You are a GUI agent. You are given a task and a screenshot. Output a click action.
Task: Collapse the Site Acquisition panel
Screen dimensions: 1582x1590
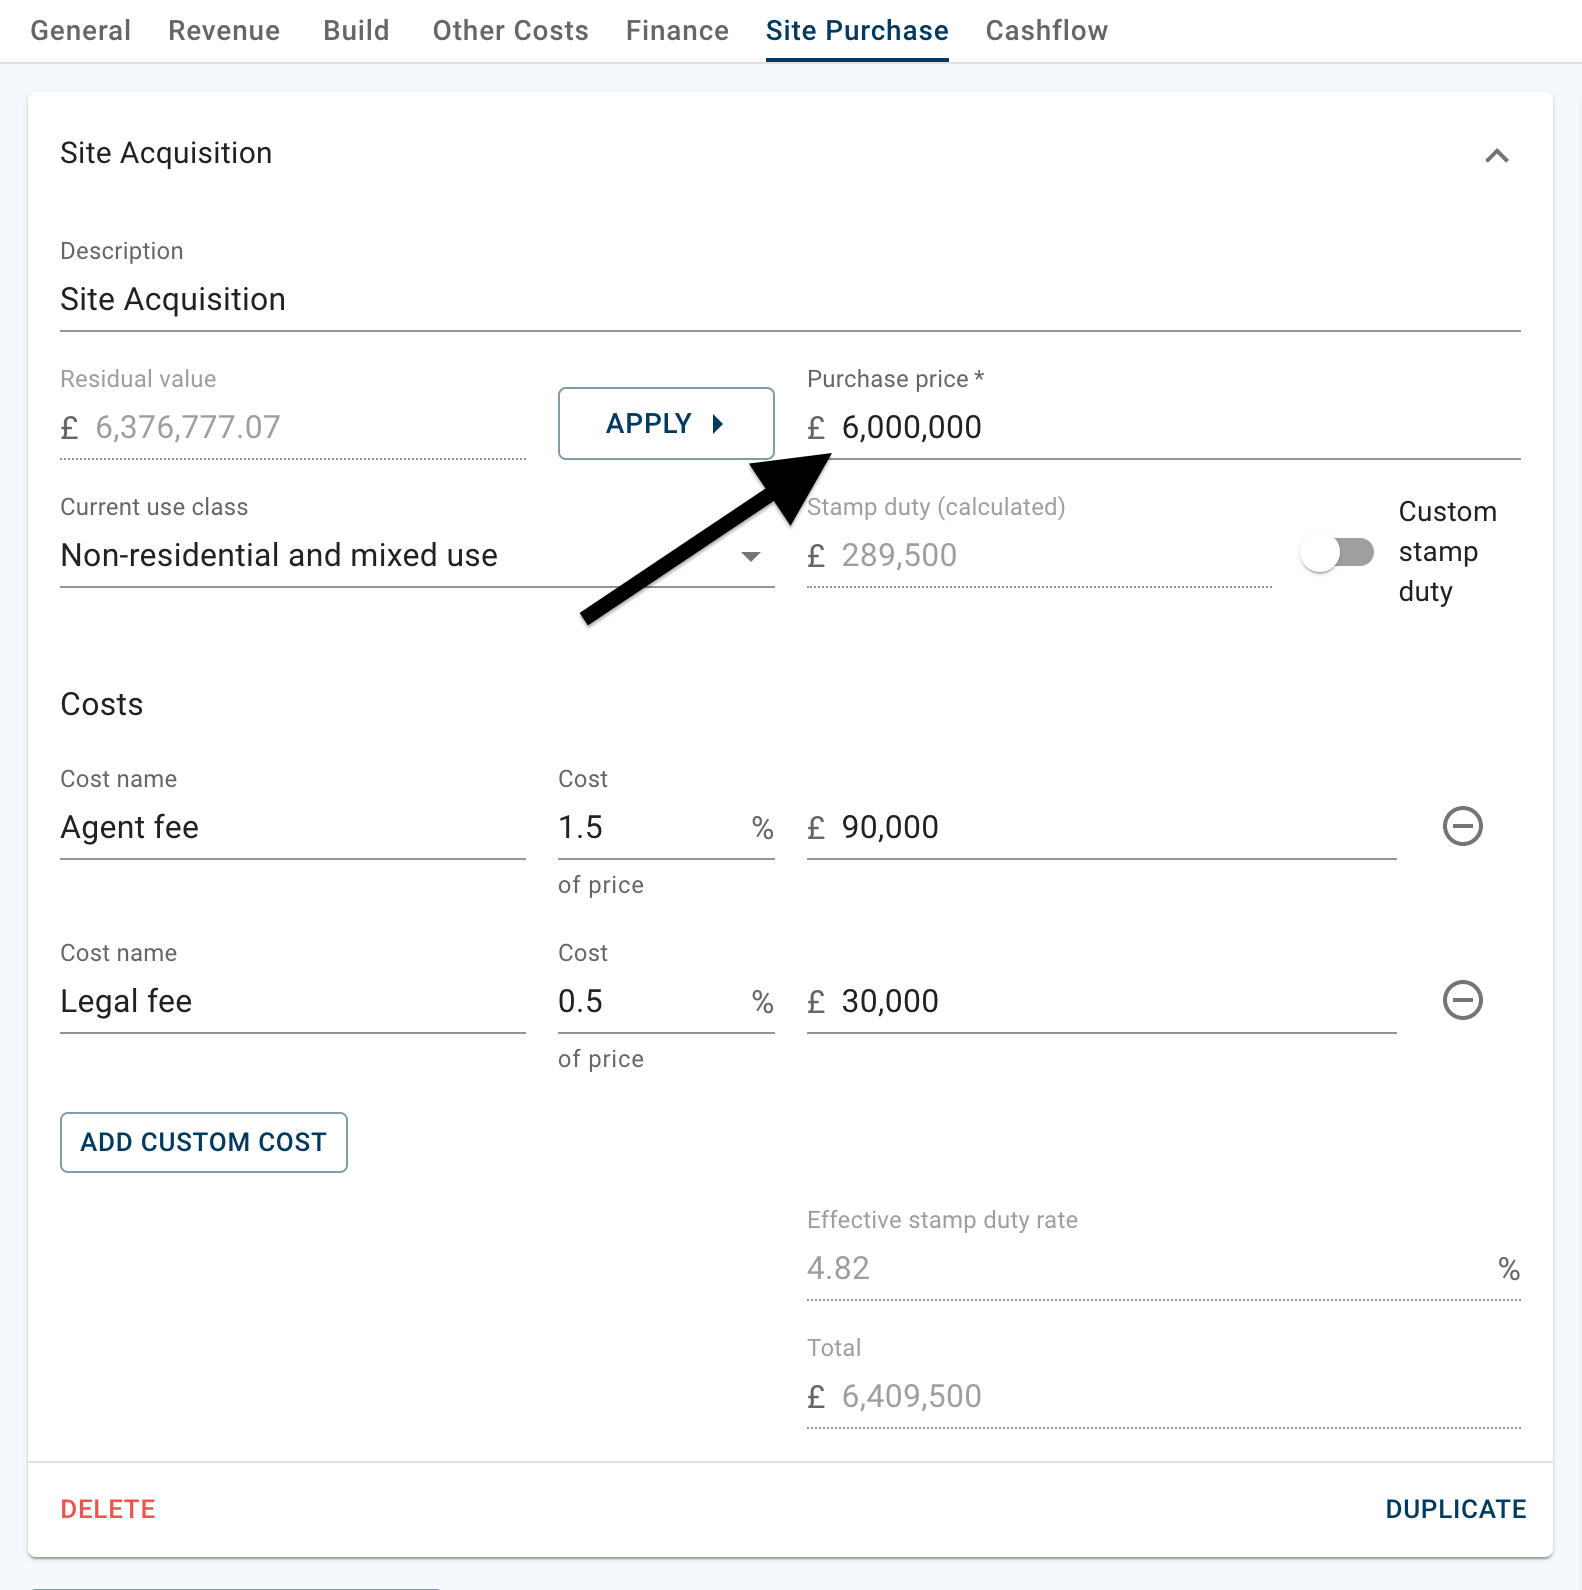[1496, 155]
